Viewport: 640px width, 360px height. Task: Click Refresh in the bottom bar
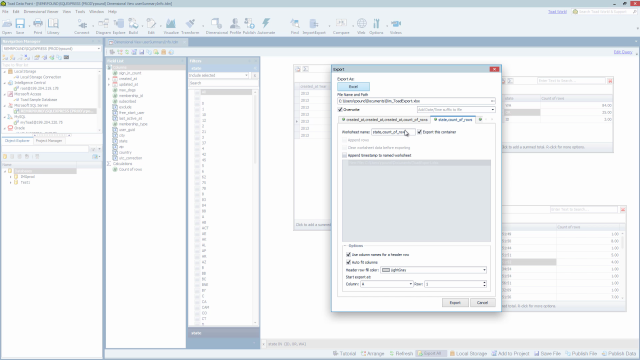coord(401,353)
